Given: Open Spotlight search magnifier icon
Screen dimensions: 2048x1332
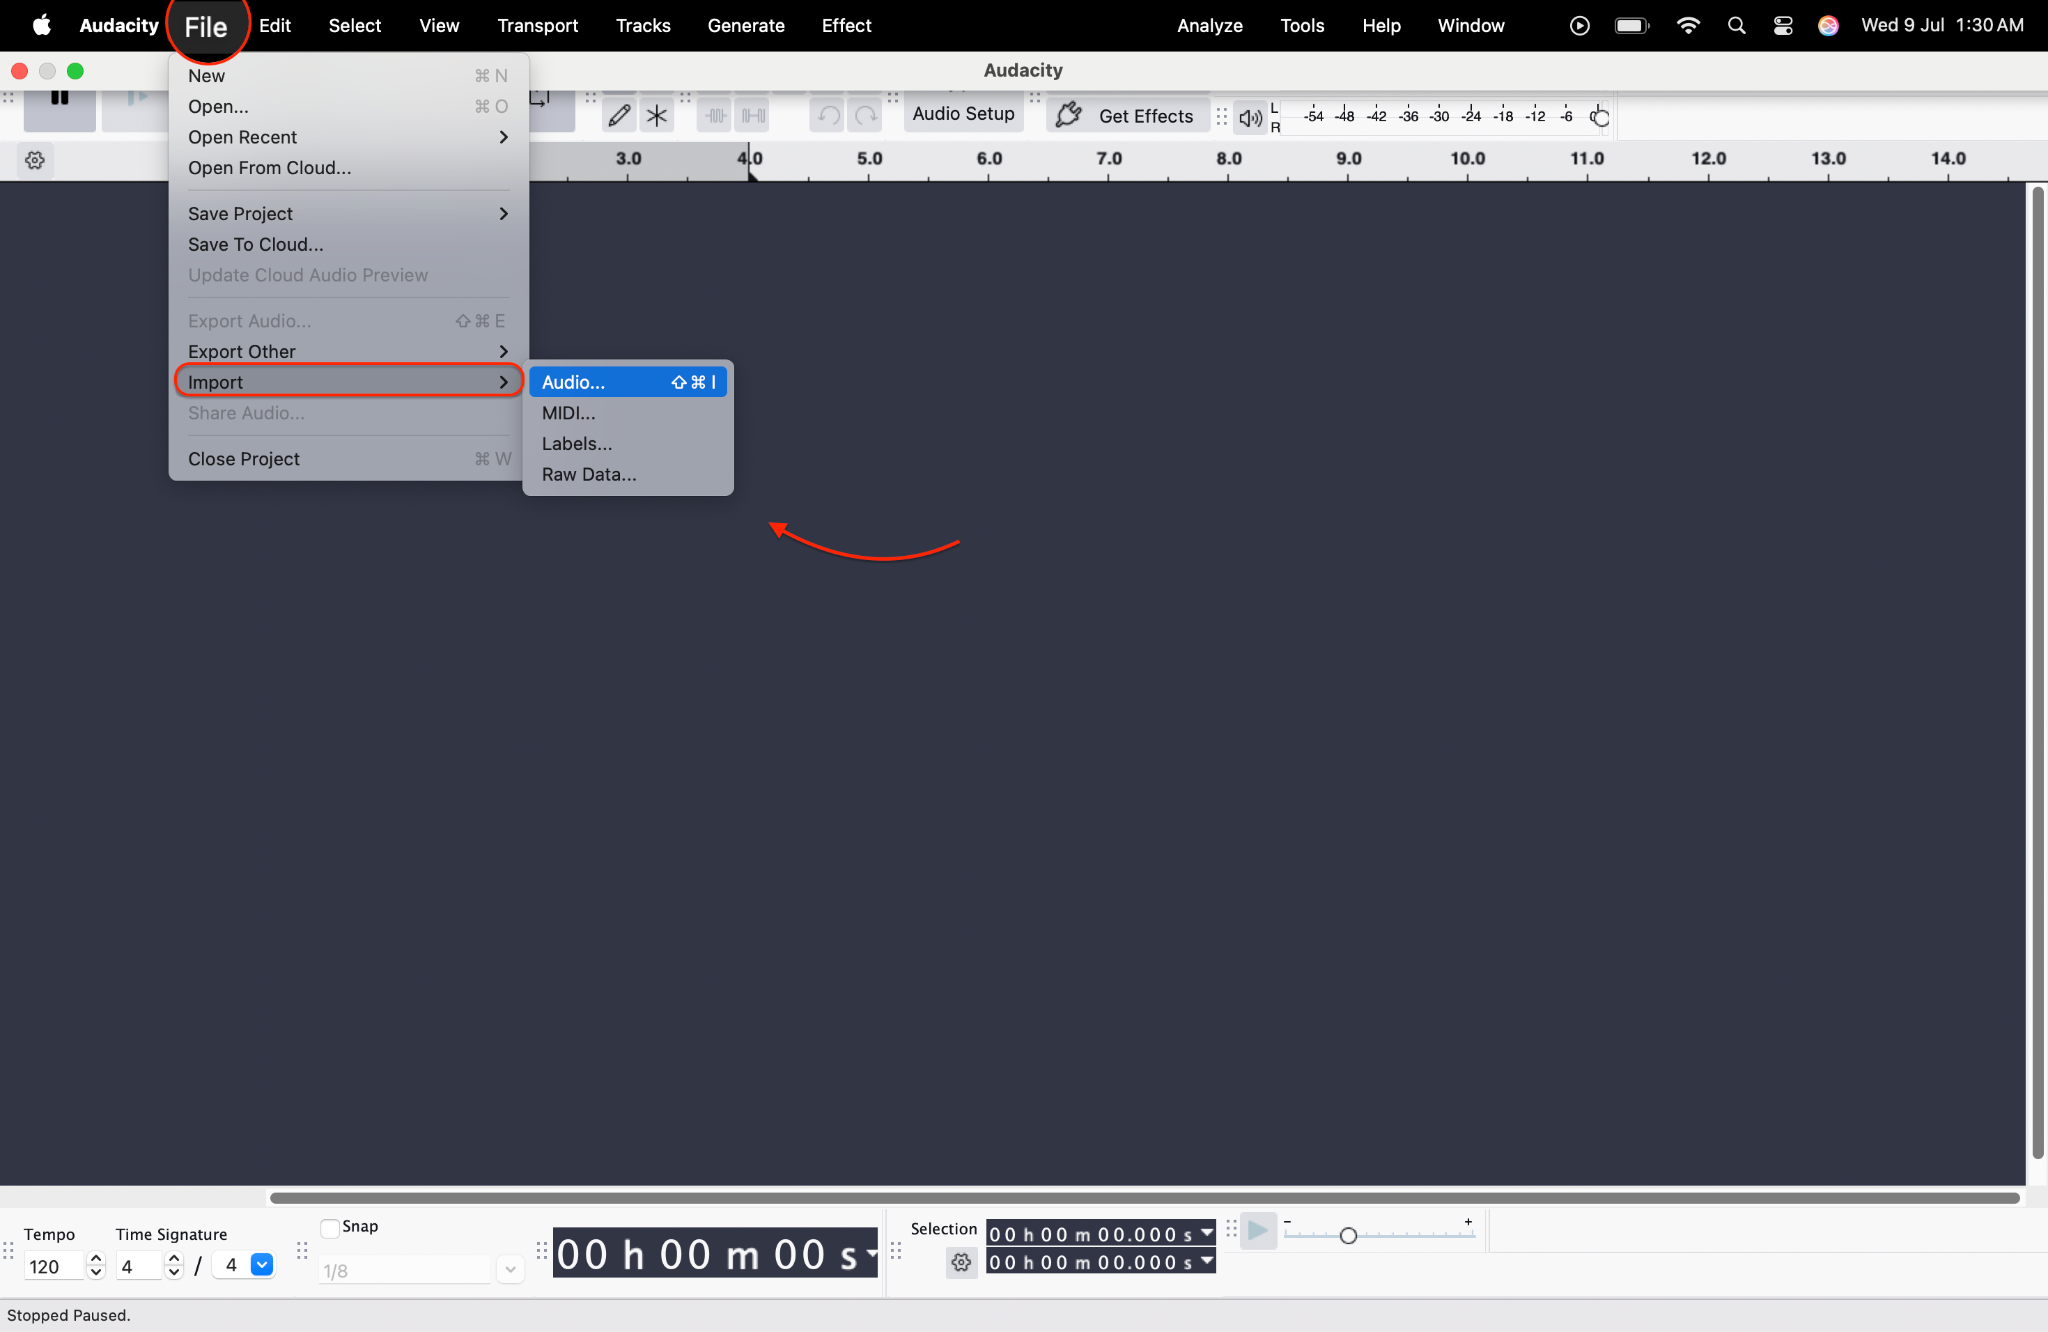Looking at the screenshot, I should pos(1736,25).
